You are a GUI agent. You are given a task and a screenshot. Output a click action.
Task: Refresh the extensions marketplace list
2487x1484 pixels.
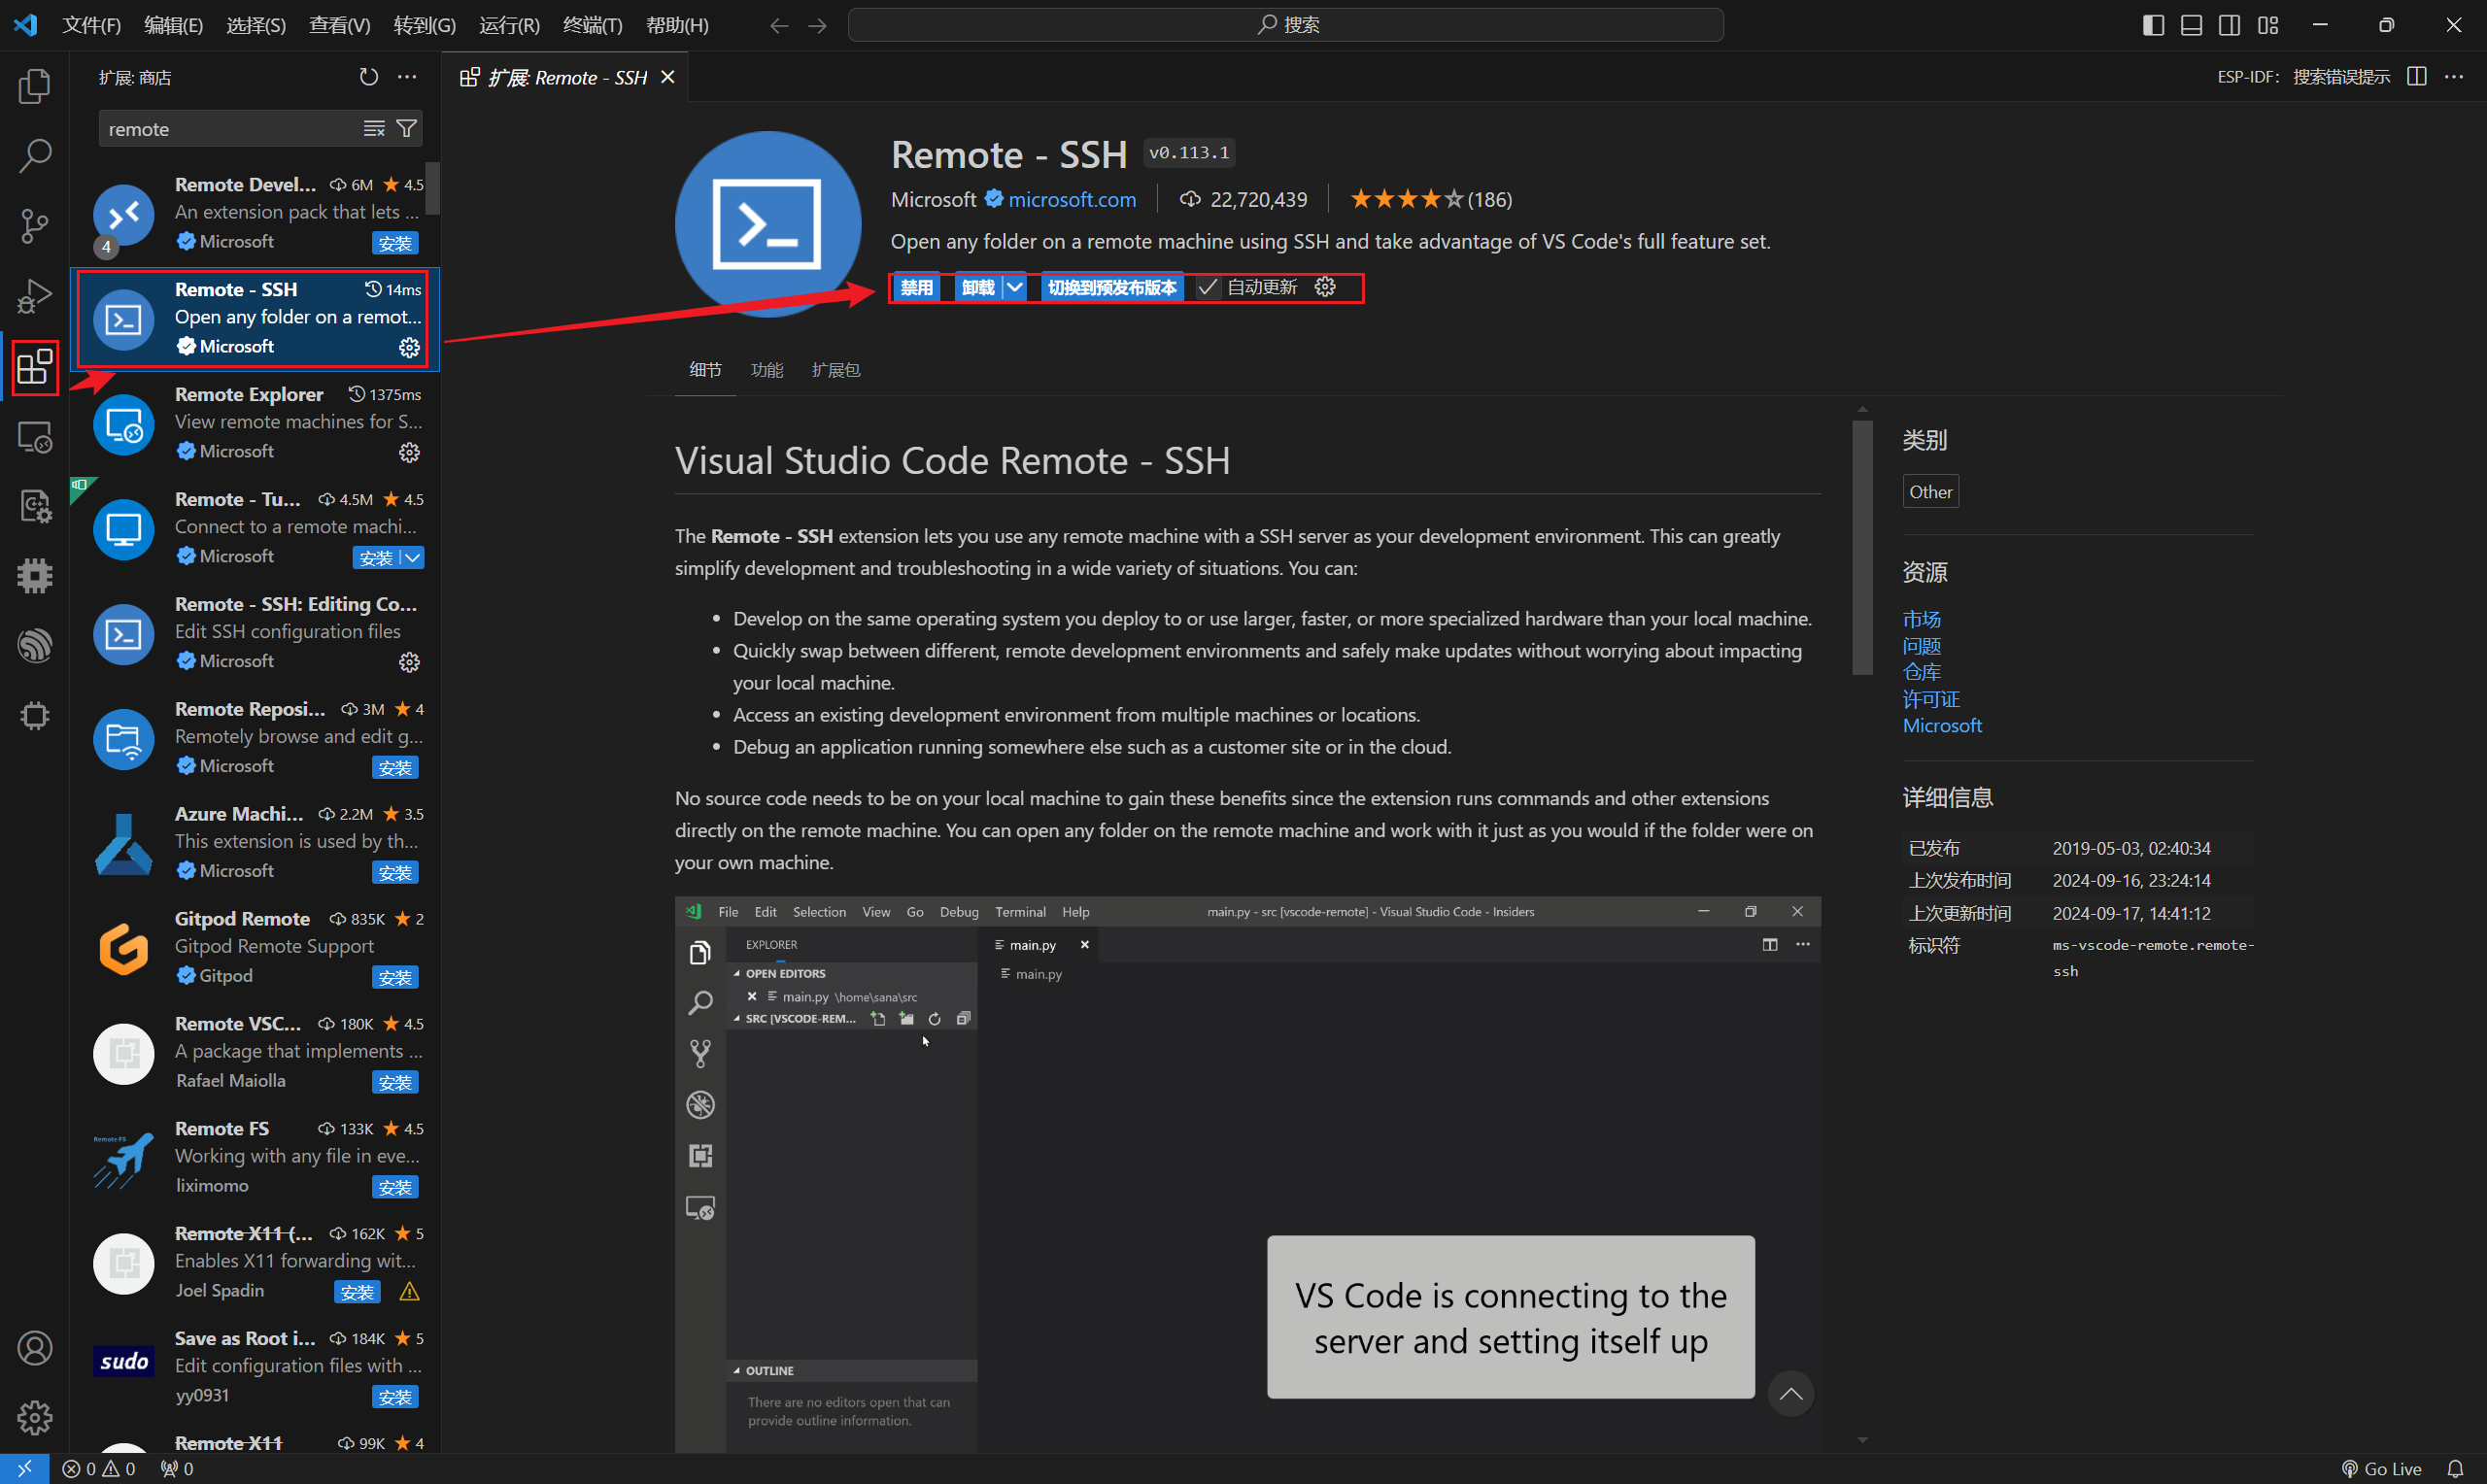pos(369,77)
